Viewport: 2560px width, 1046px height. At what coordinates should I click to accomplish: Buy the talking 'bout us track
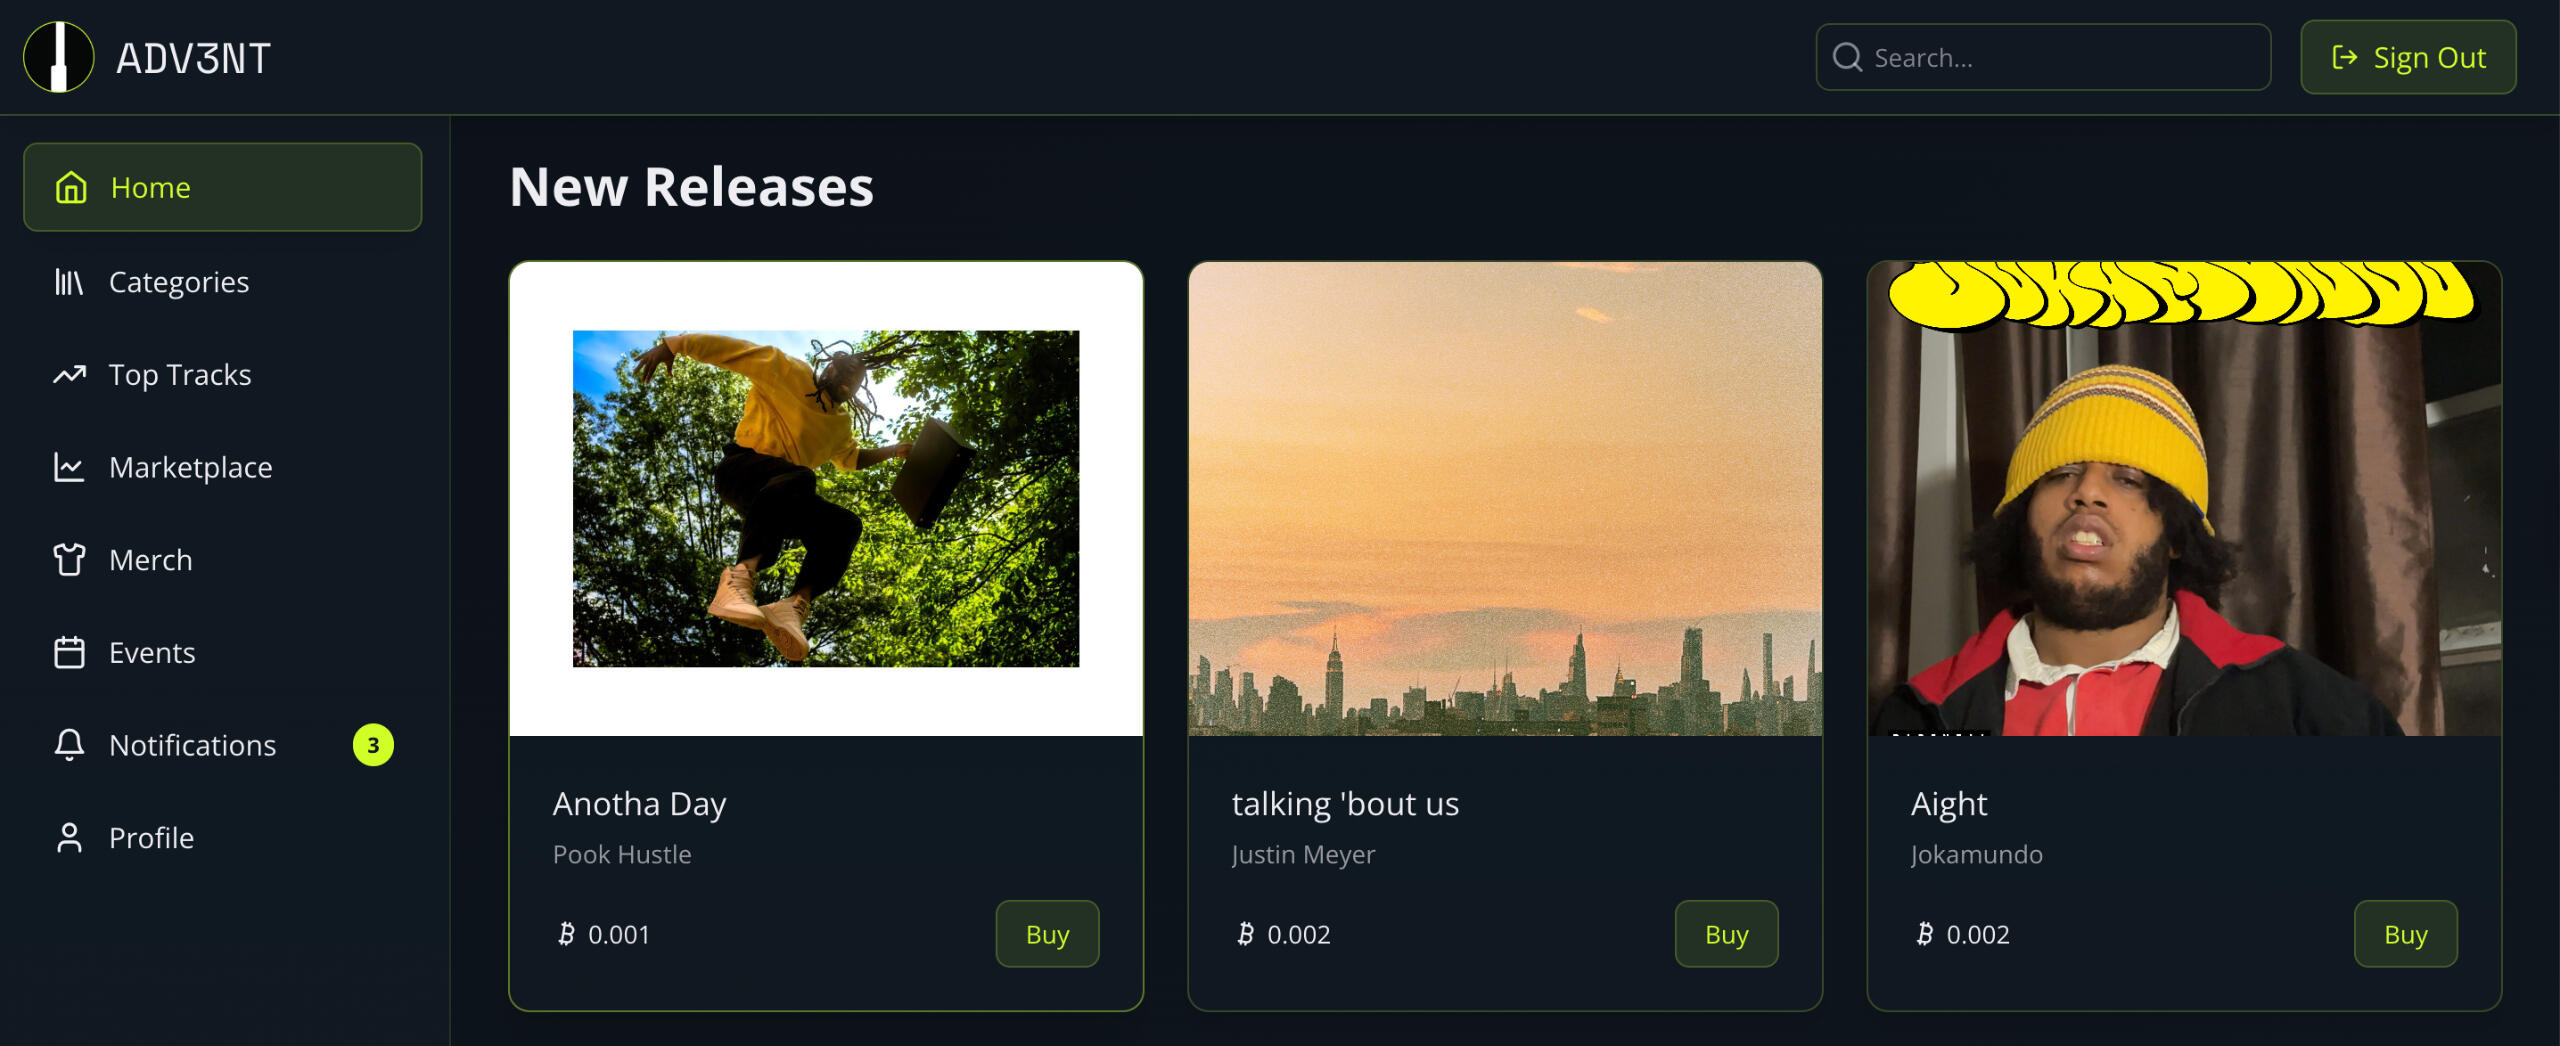click(1726, 934)
